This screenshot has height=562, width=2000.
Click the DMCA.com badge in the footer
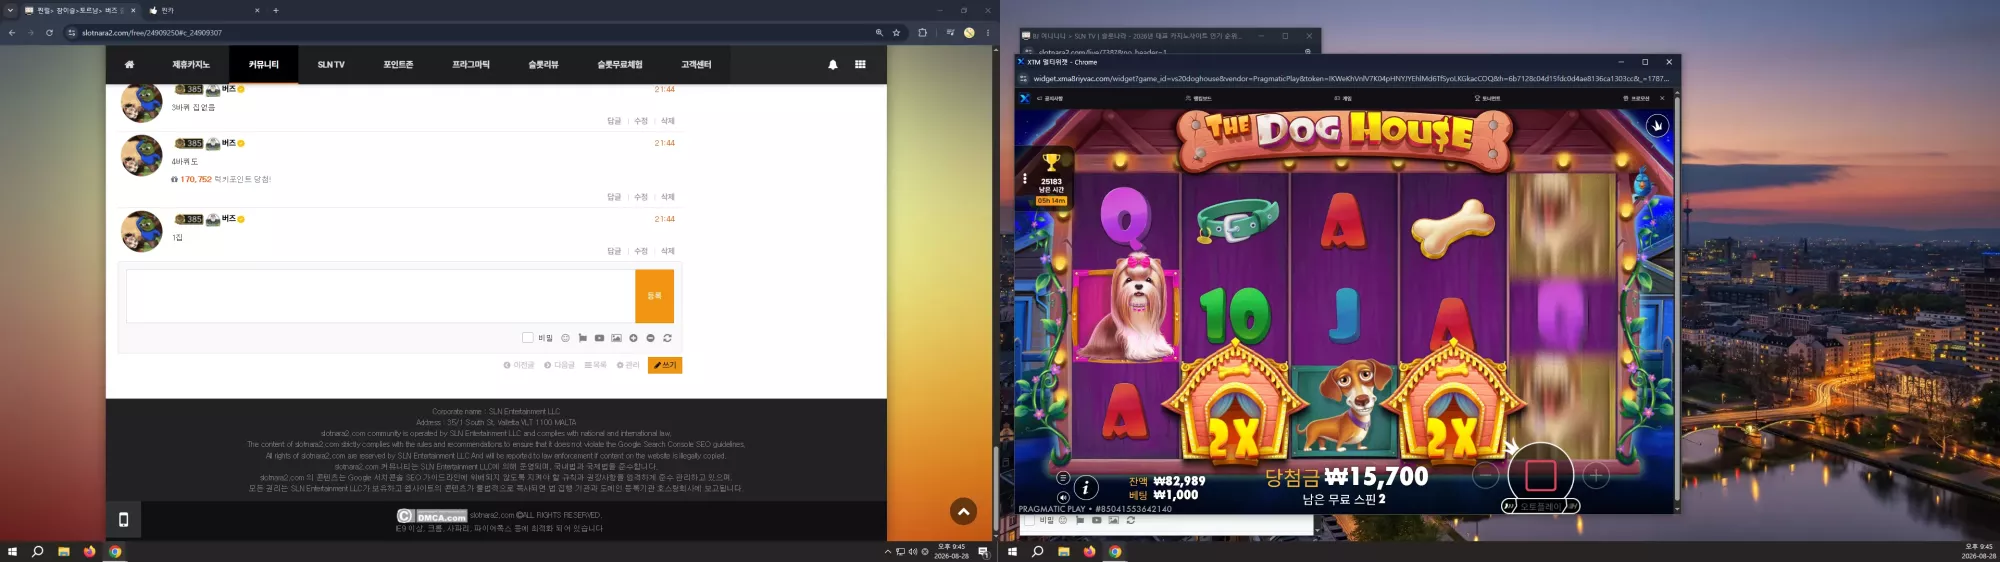(432, 516)
